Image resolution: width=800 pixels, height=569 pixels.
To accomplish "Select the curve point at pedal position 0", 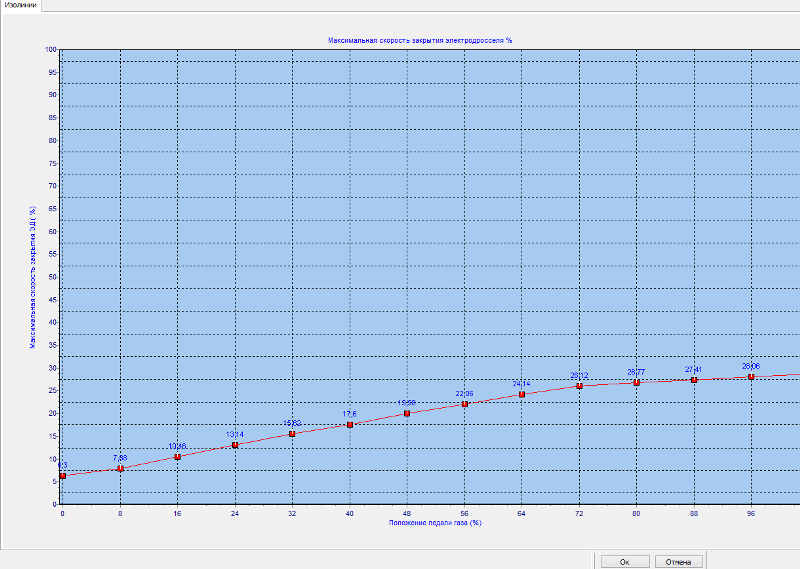I will [x=63, y=476].
